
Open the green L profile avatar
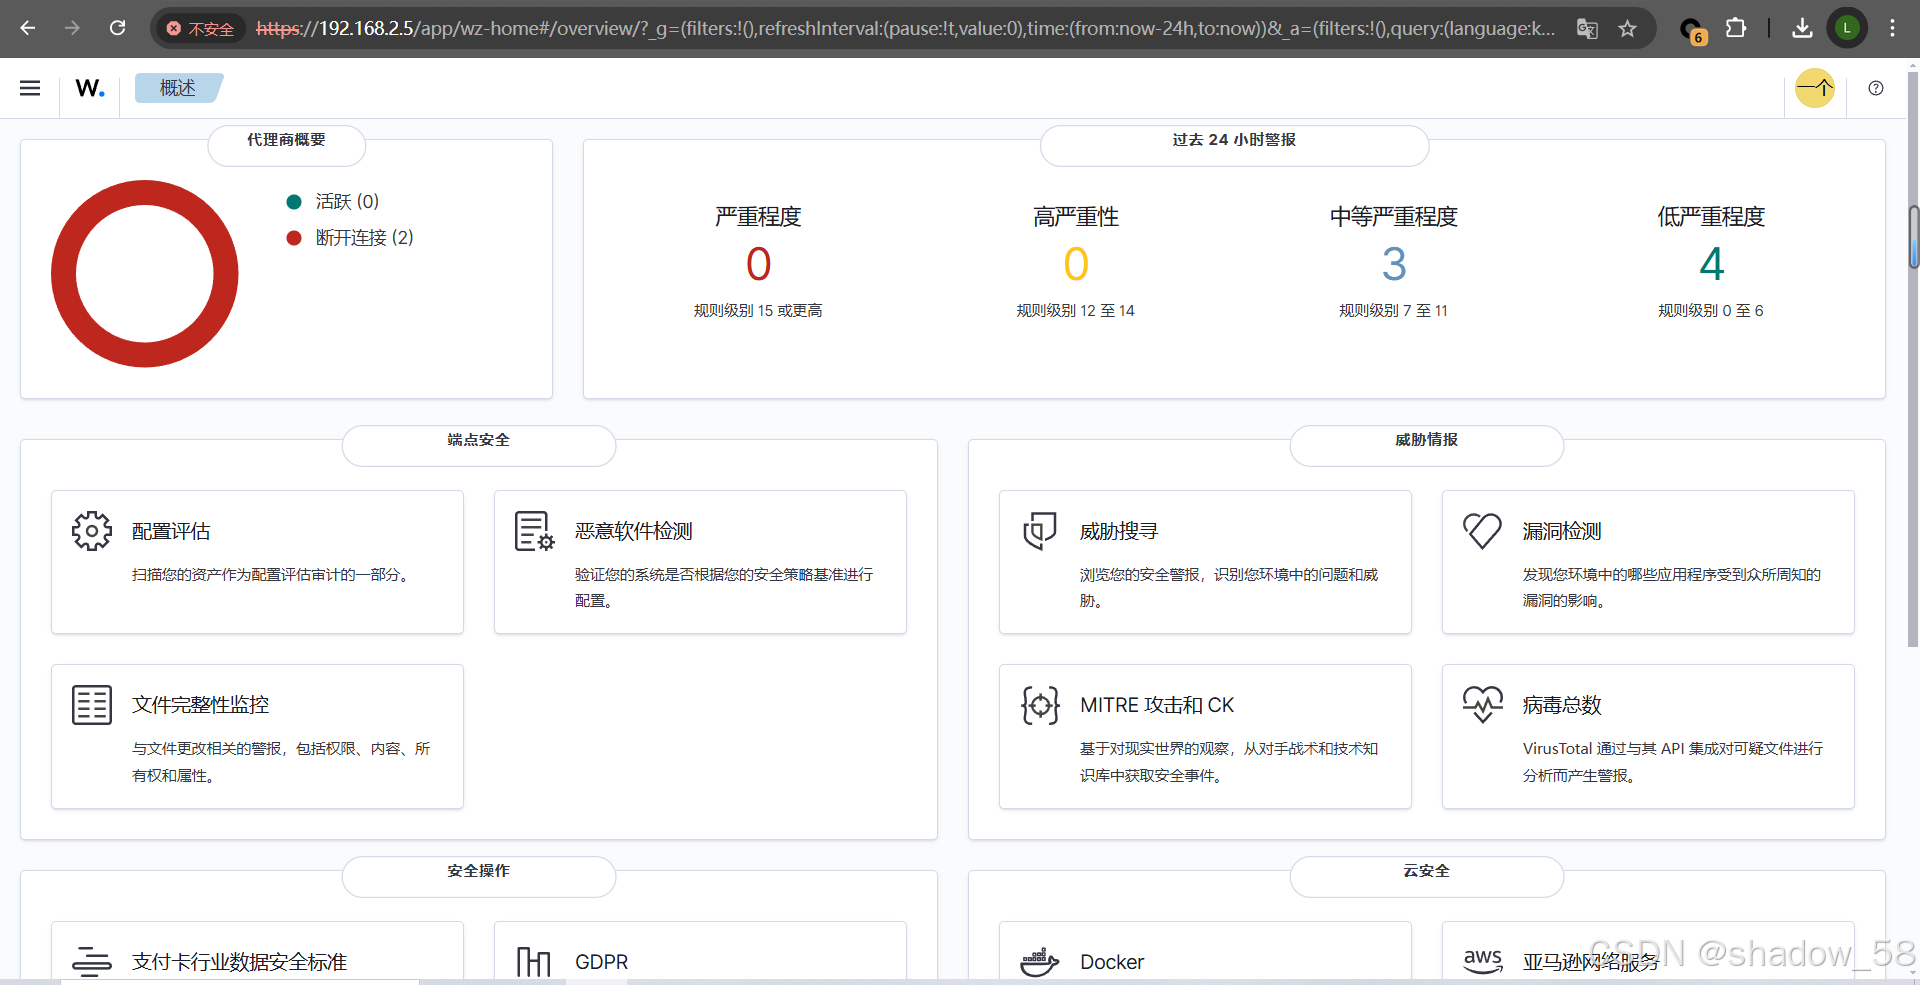pos(1847,28)
